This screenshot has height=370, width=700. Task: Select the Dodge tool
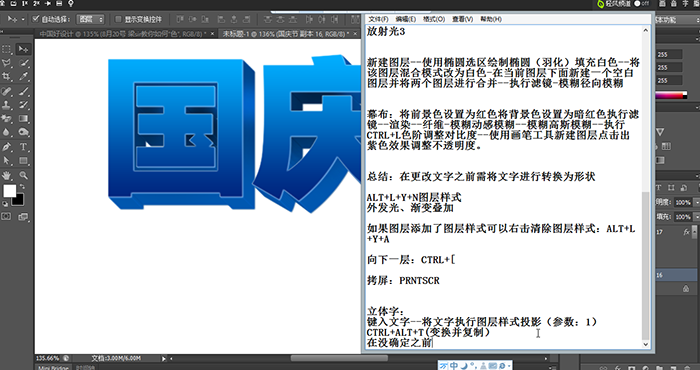tap(23, 133)
